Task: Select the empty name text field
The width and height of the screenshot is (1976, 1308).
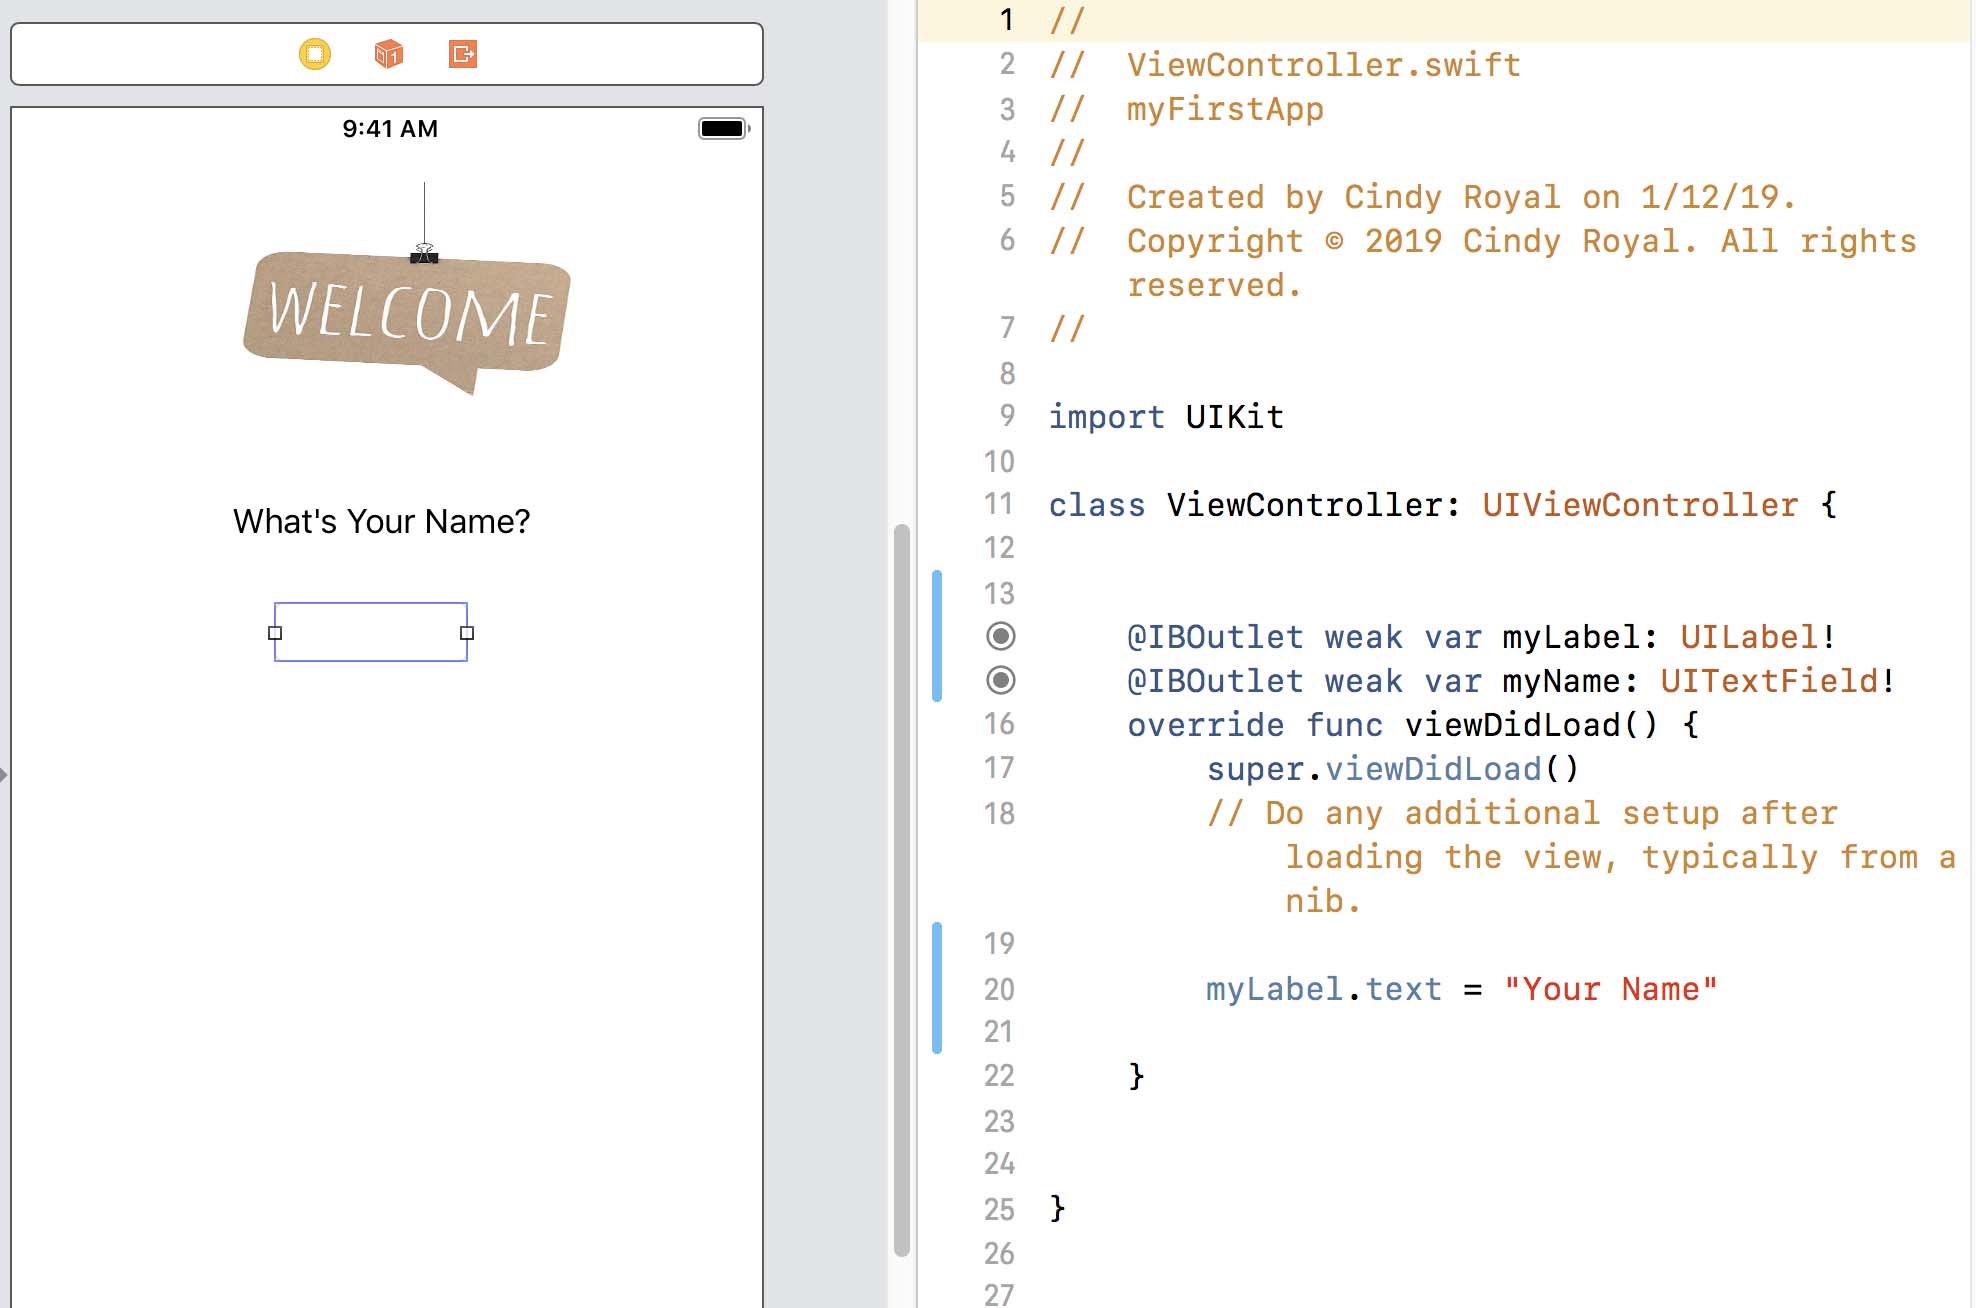Action: (371, 632)
